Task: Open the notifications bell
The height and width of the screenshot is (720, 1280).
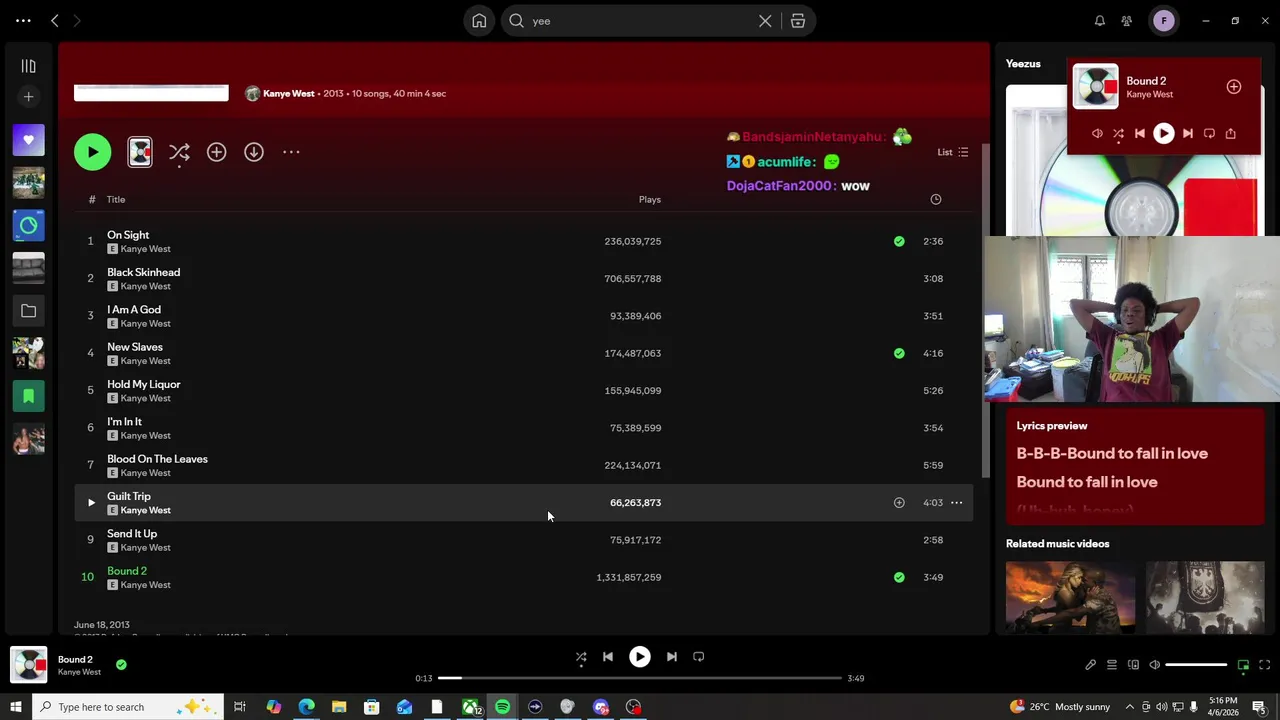Action: coord(1099,21)
